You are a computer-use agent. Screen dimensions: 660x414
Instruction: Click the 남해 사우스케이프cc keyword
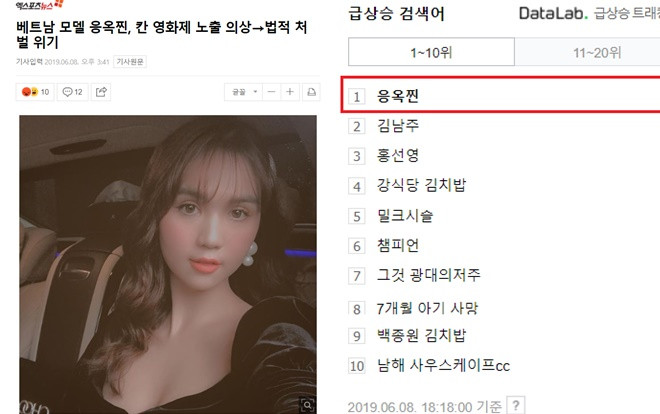tap(443, 365)
